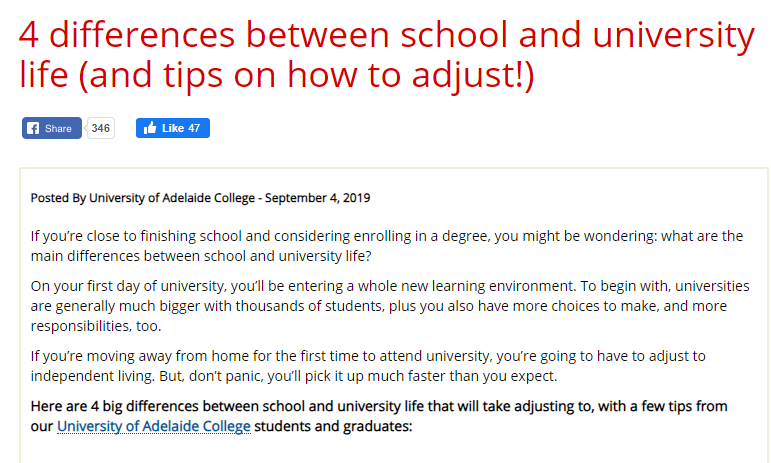Click the text 'responsibilities, too.'
Image resolution: width=771 pixels, height=463 pixels.
[x=96, y=326]
